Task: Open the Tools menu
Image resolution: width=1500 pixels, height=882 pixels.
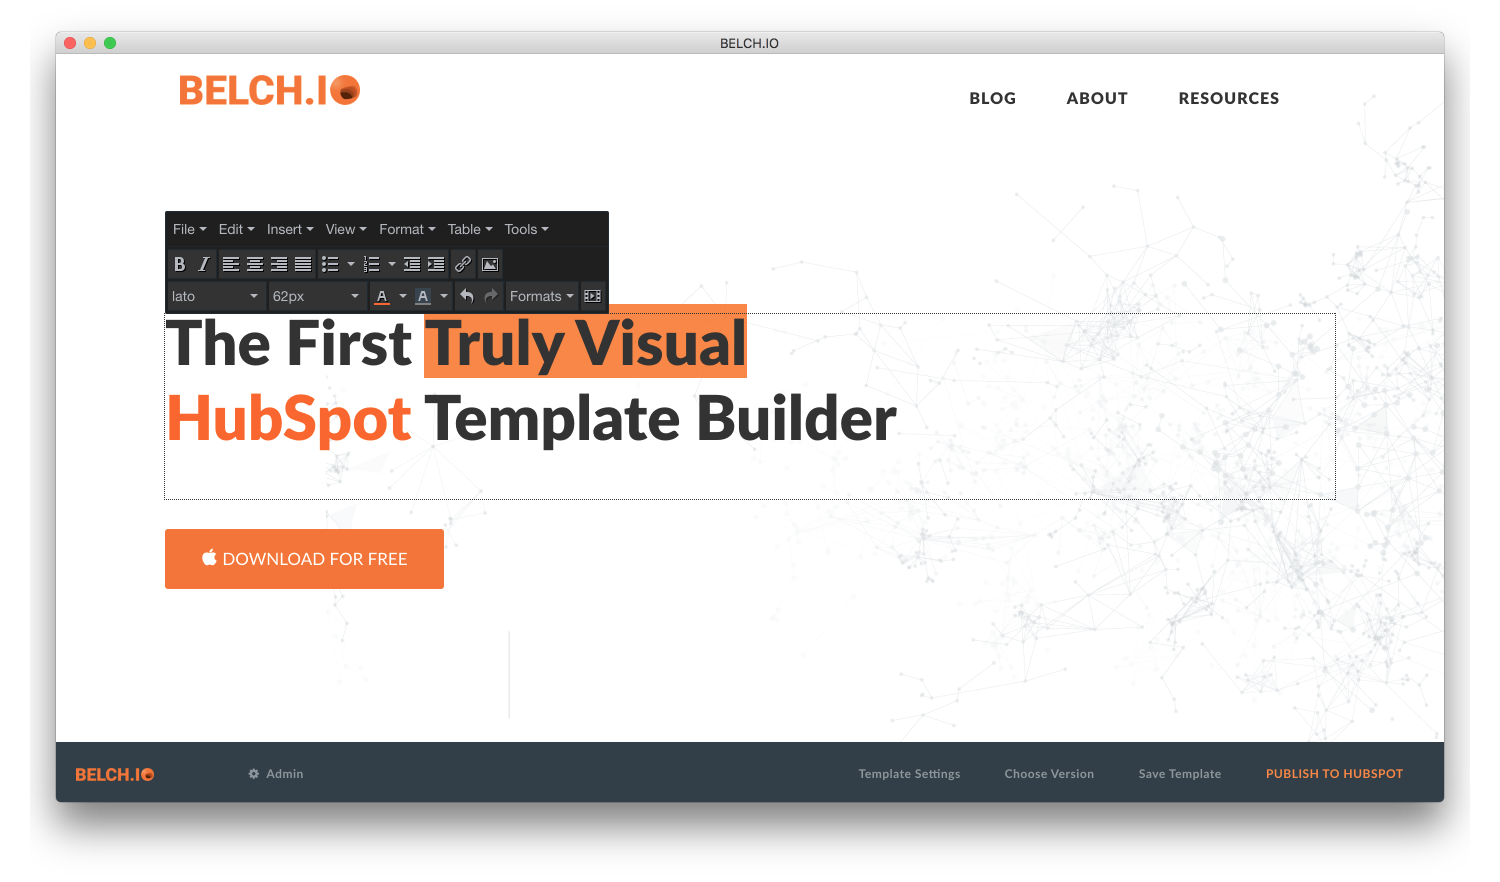Action: pyautogui.click(x=527, y=229)
